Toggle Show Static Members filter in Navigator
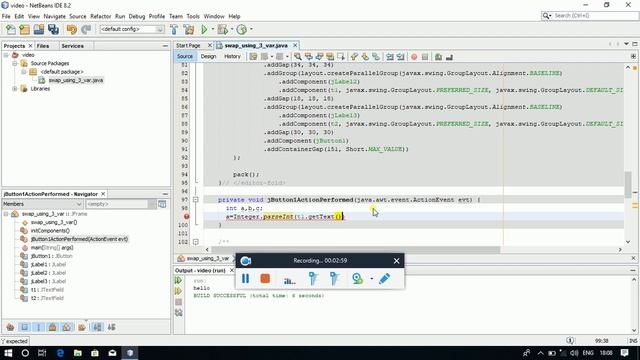The width and height of the screenshot is (640, 360). (x=39, y=327)
